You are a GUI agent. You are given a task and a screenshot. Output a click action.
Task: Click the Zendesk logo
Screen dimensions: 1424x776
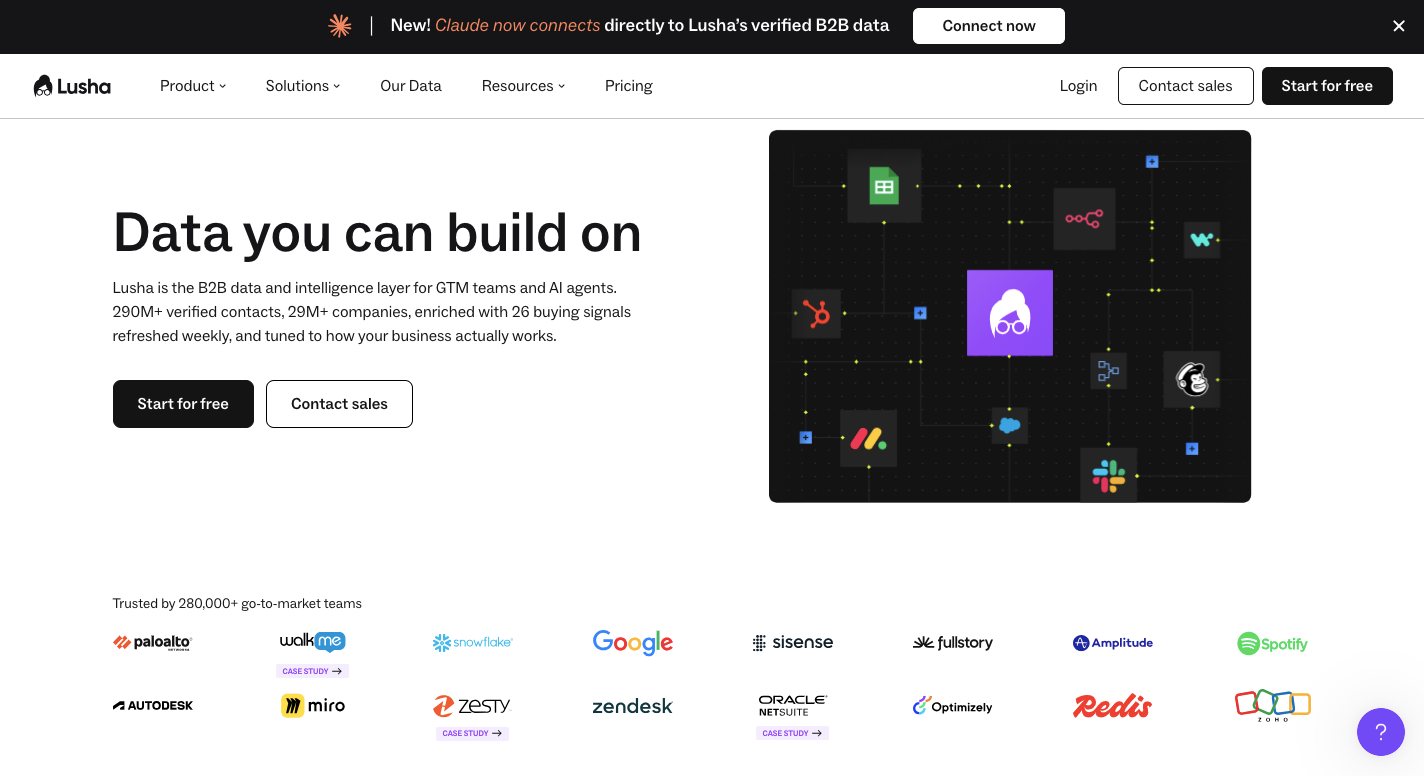coord(632,706)
